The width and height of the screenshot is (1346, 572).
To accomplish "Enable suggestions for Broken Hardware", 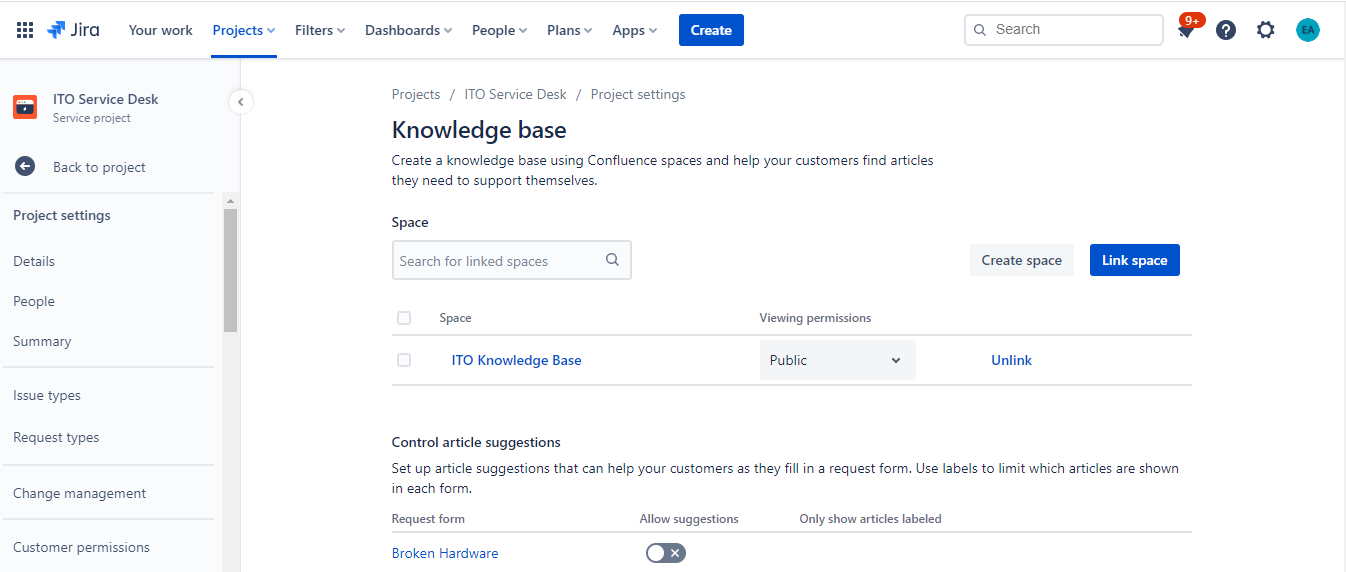I will (x=666, y=553).
